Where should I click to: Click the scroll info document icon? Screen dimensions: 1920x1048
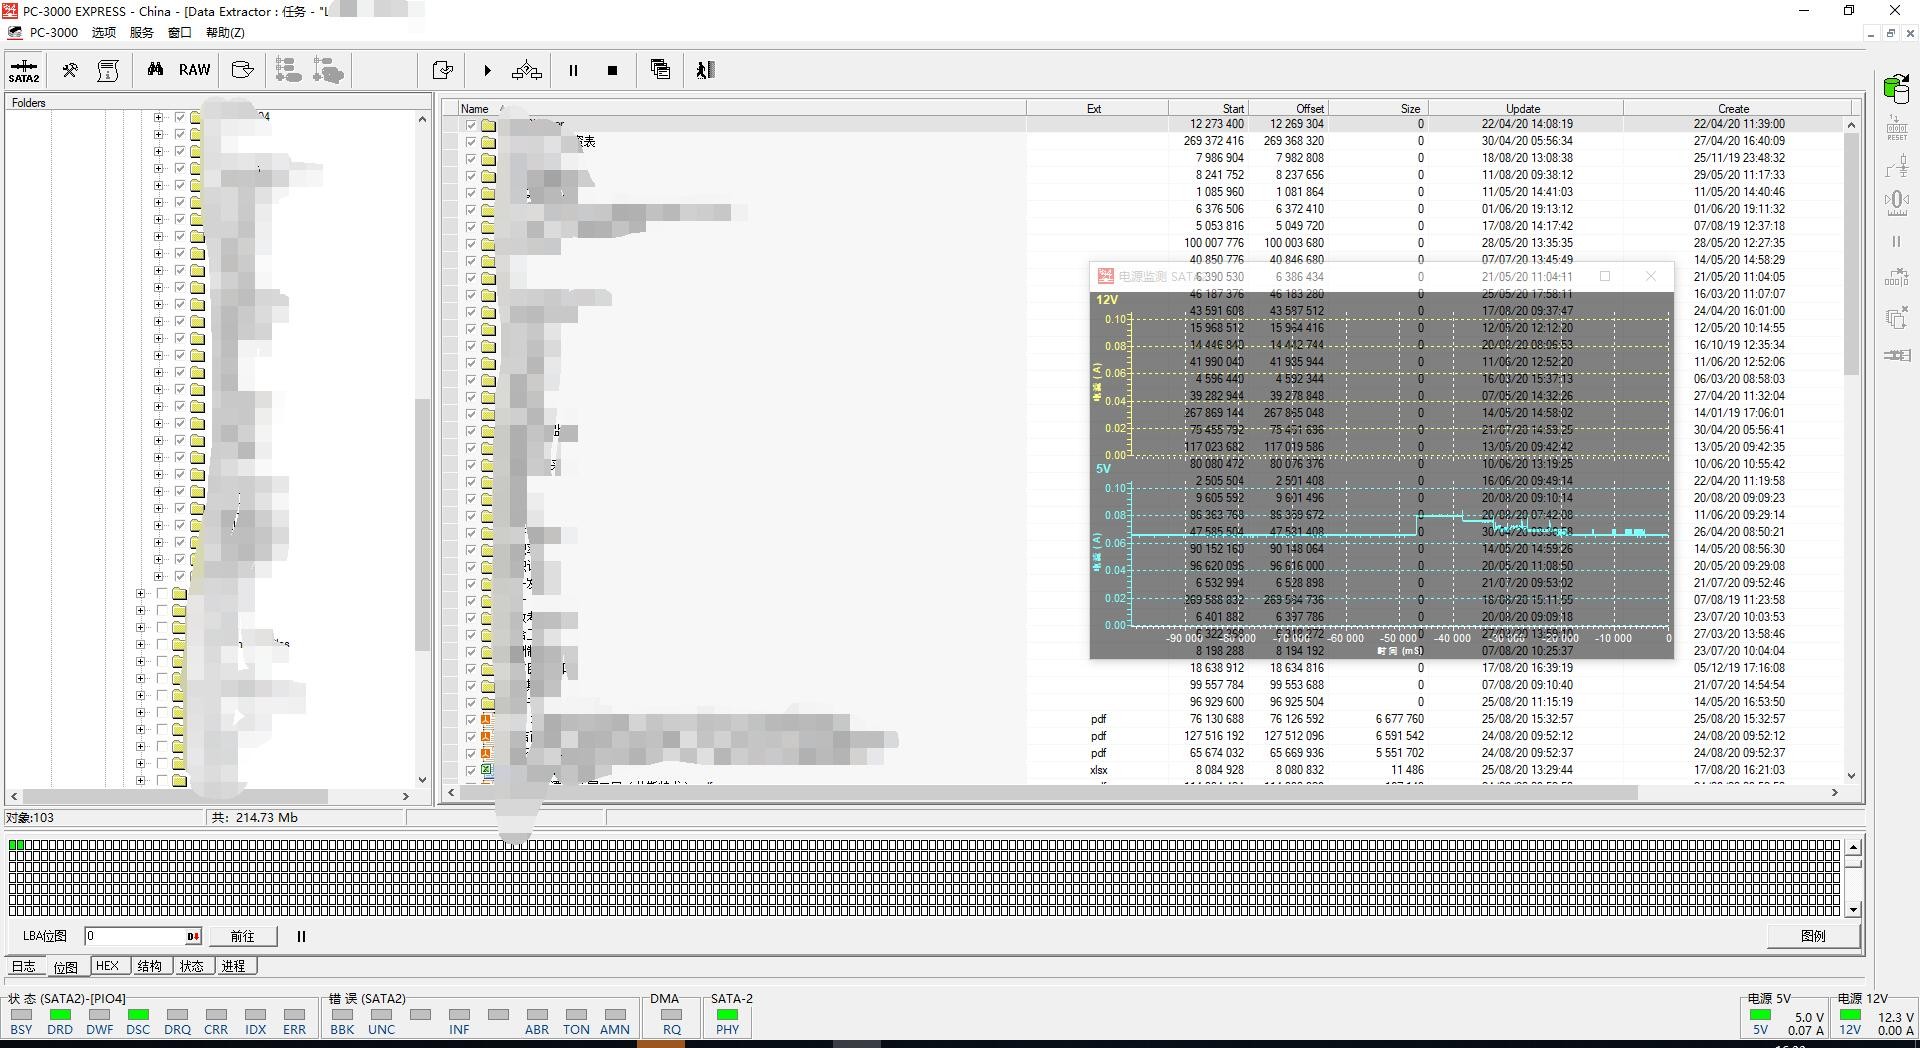tap(108, 70)
